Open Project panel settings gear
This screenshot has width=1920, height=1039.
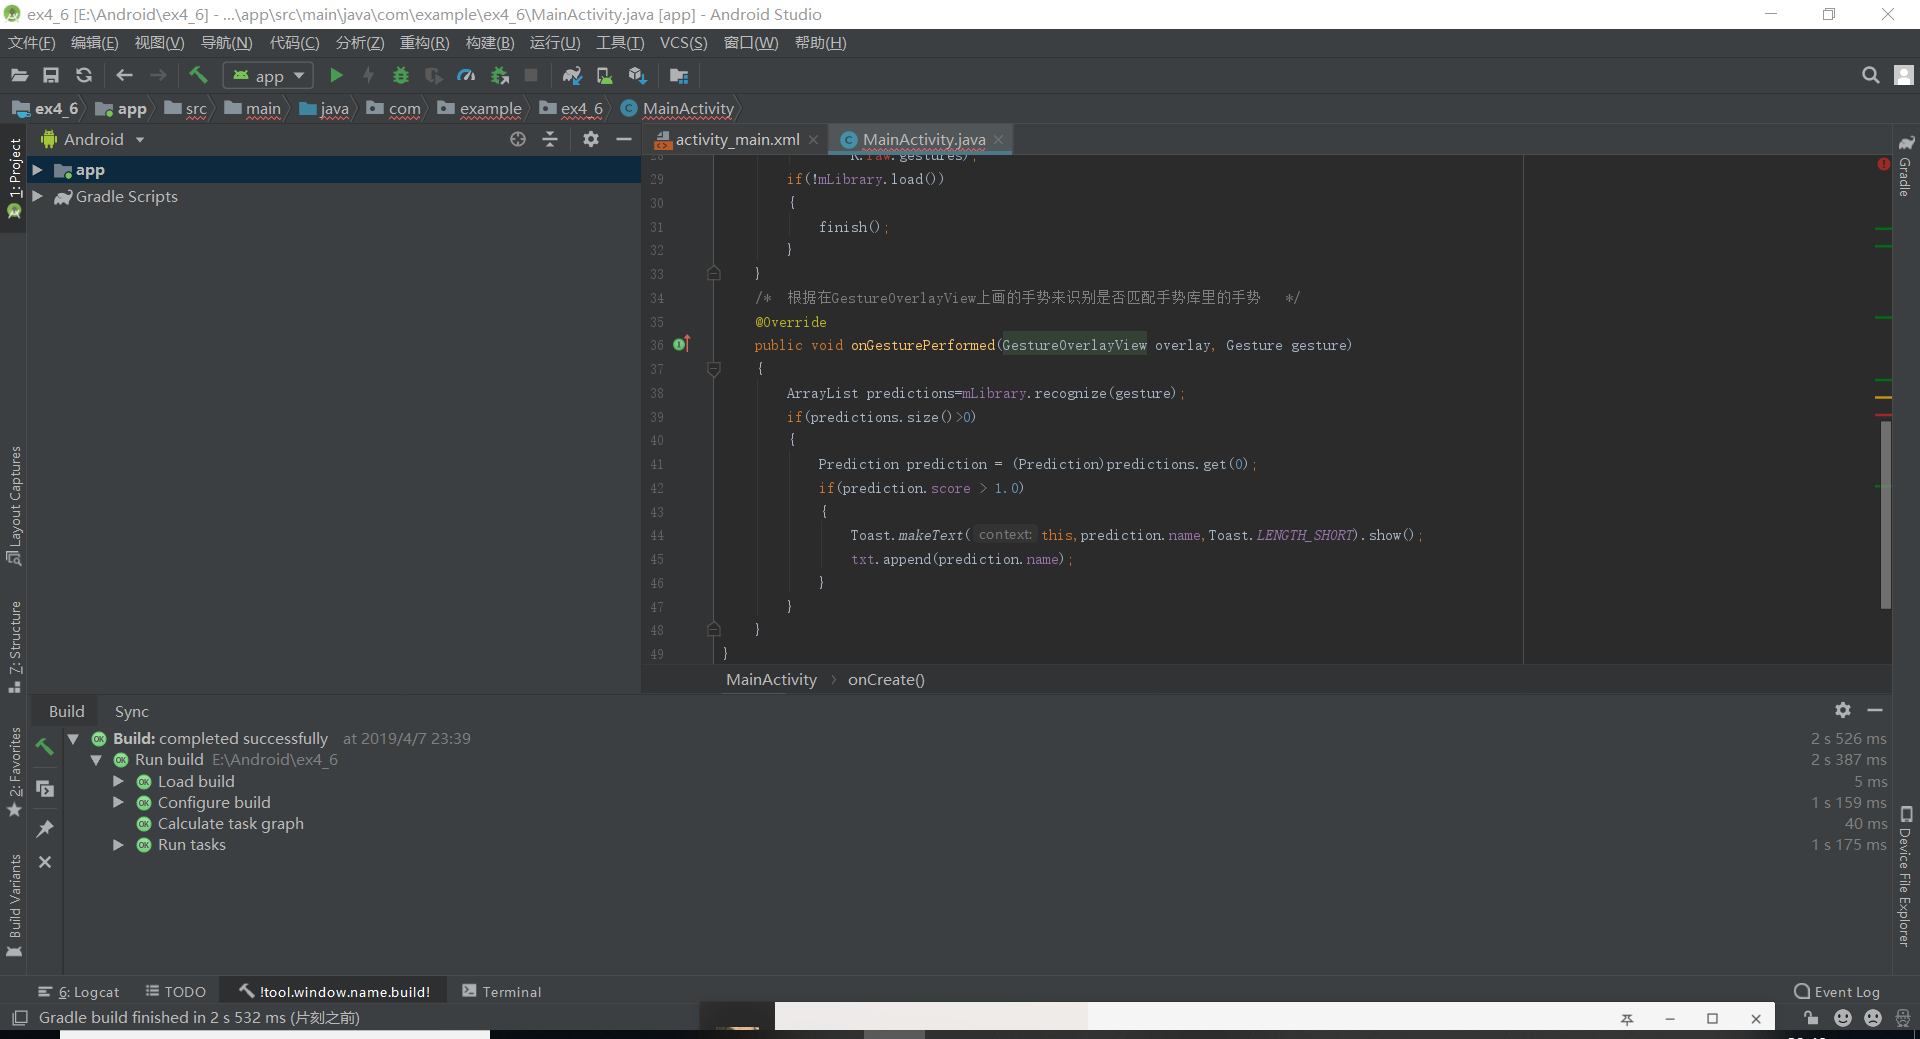[591, 139]
